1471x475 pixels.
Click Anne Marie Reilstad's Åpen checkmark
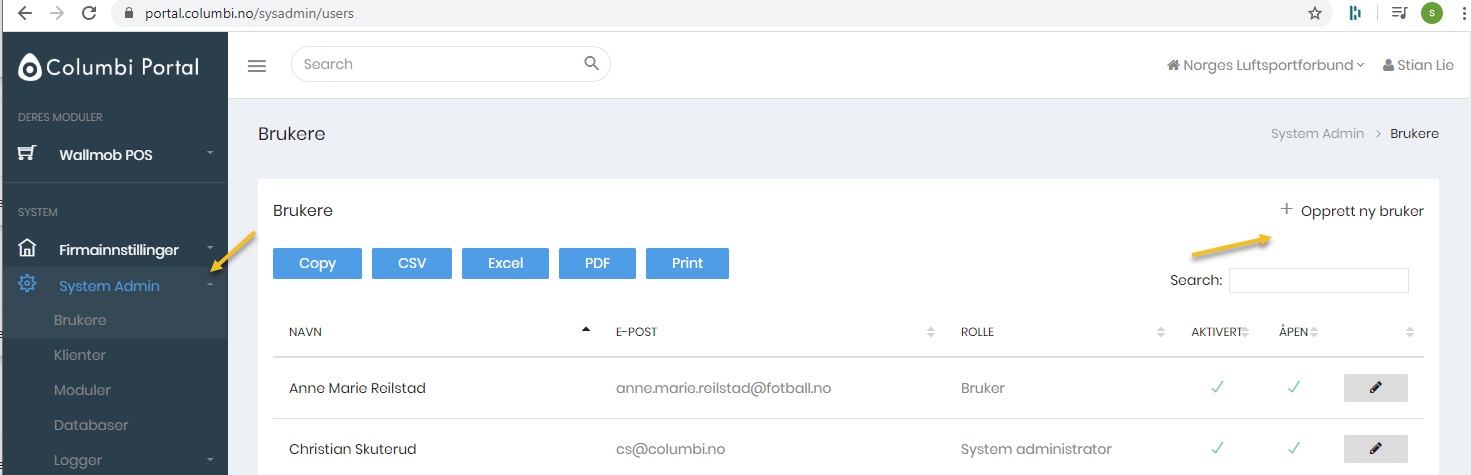[1294, 387]
